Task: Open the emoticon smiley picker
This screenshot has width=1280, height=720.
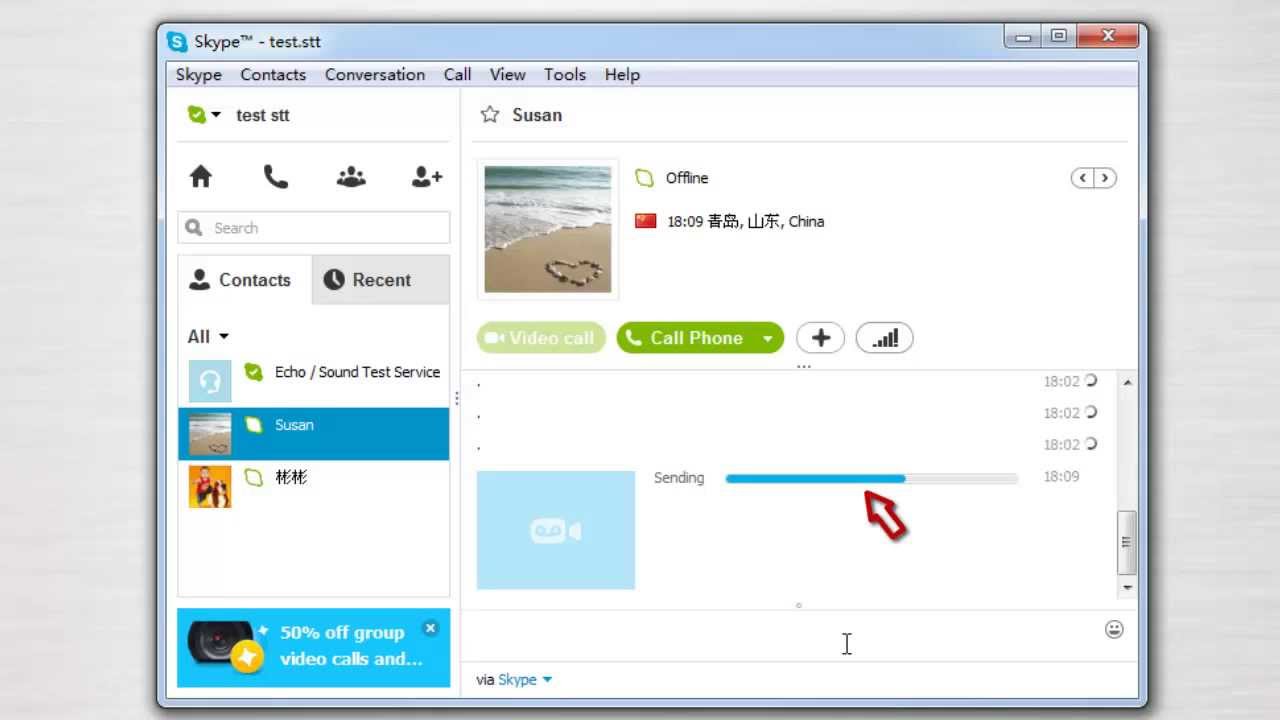Action: (1114, 630)
